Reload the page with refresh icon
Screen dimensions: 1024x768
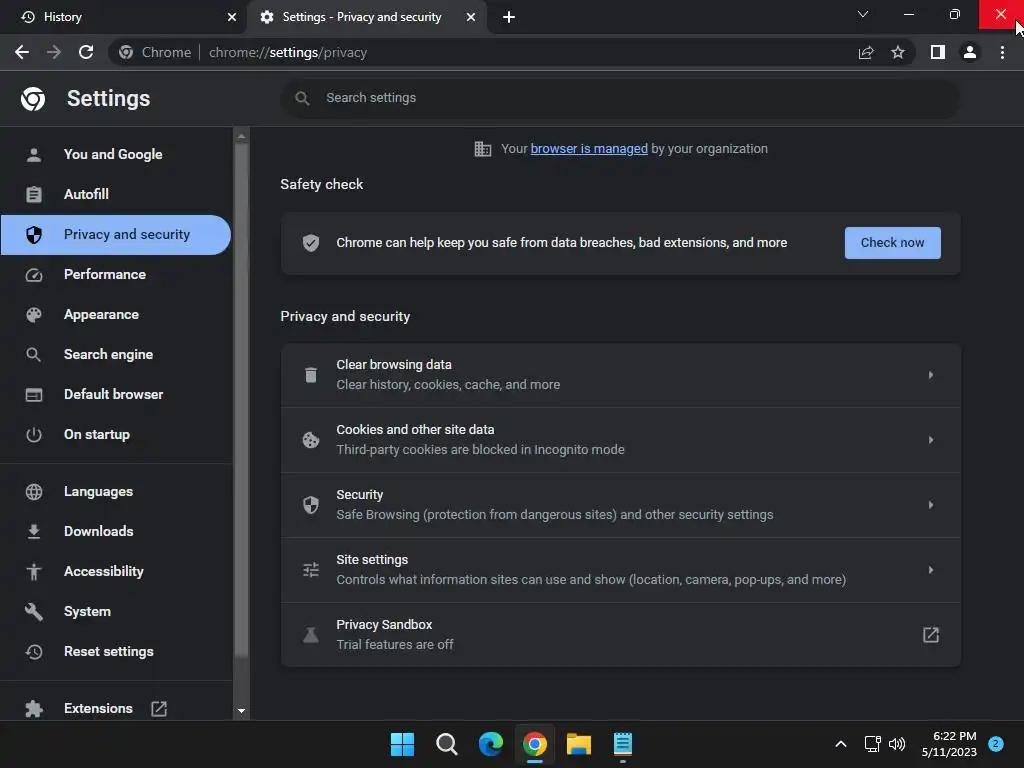click(86, 52)
